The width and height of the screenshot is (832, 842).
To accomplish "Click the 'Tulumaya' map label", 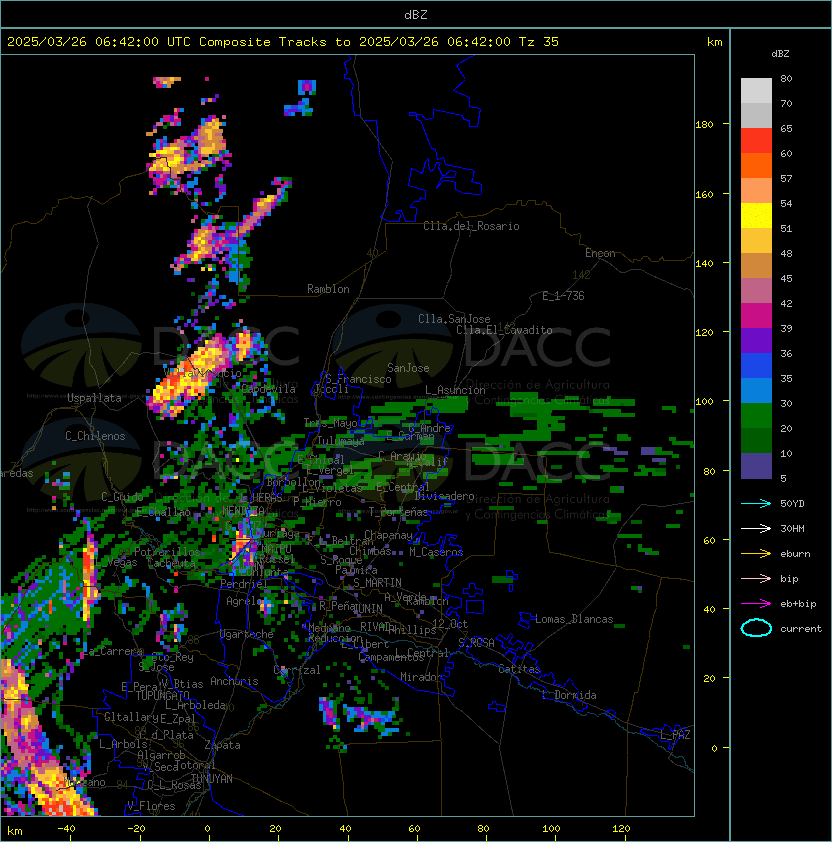I will 341,441.
